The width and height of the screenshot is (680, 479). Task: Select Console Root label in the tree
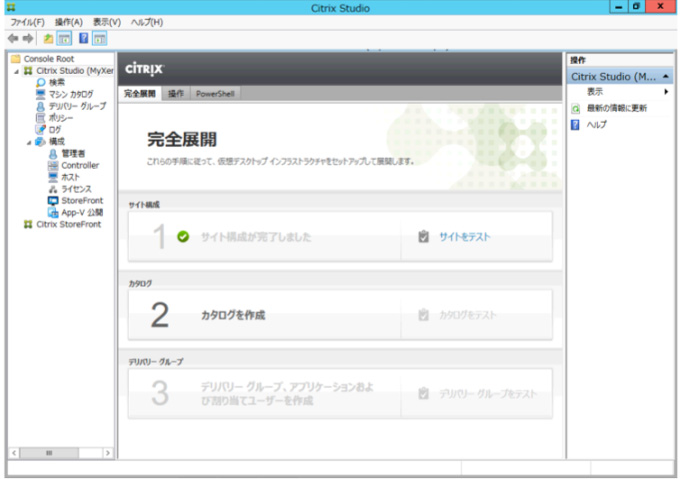click(x=49, y=59)
